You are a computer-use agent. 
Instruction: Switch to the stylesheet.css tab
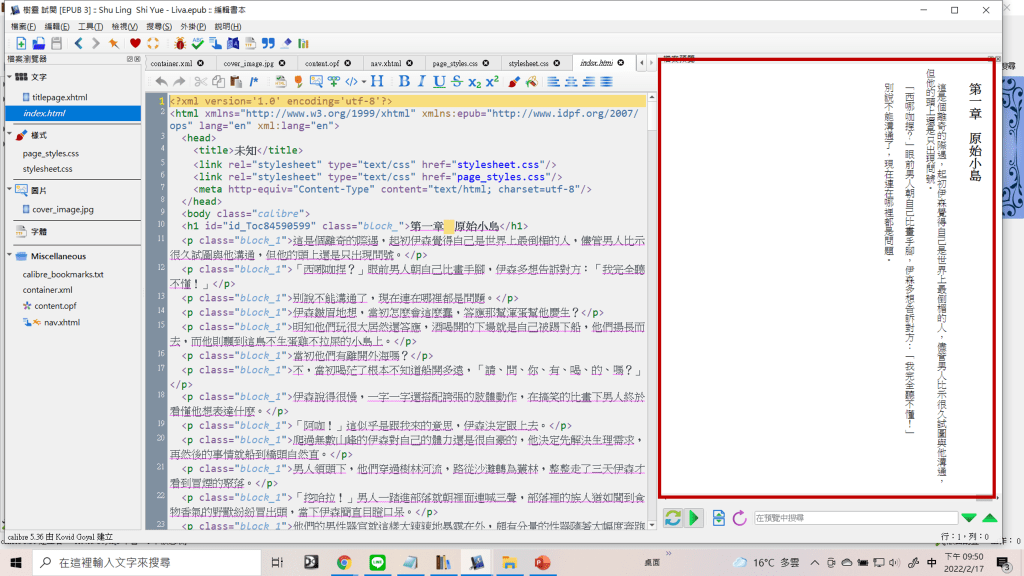(528, 62)
